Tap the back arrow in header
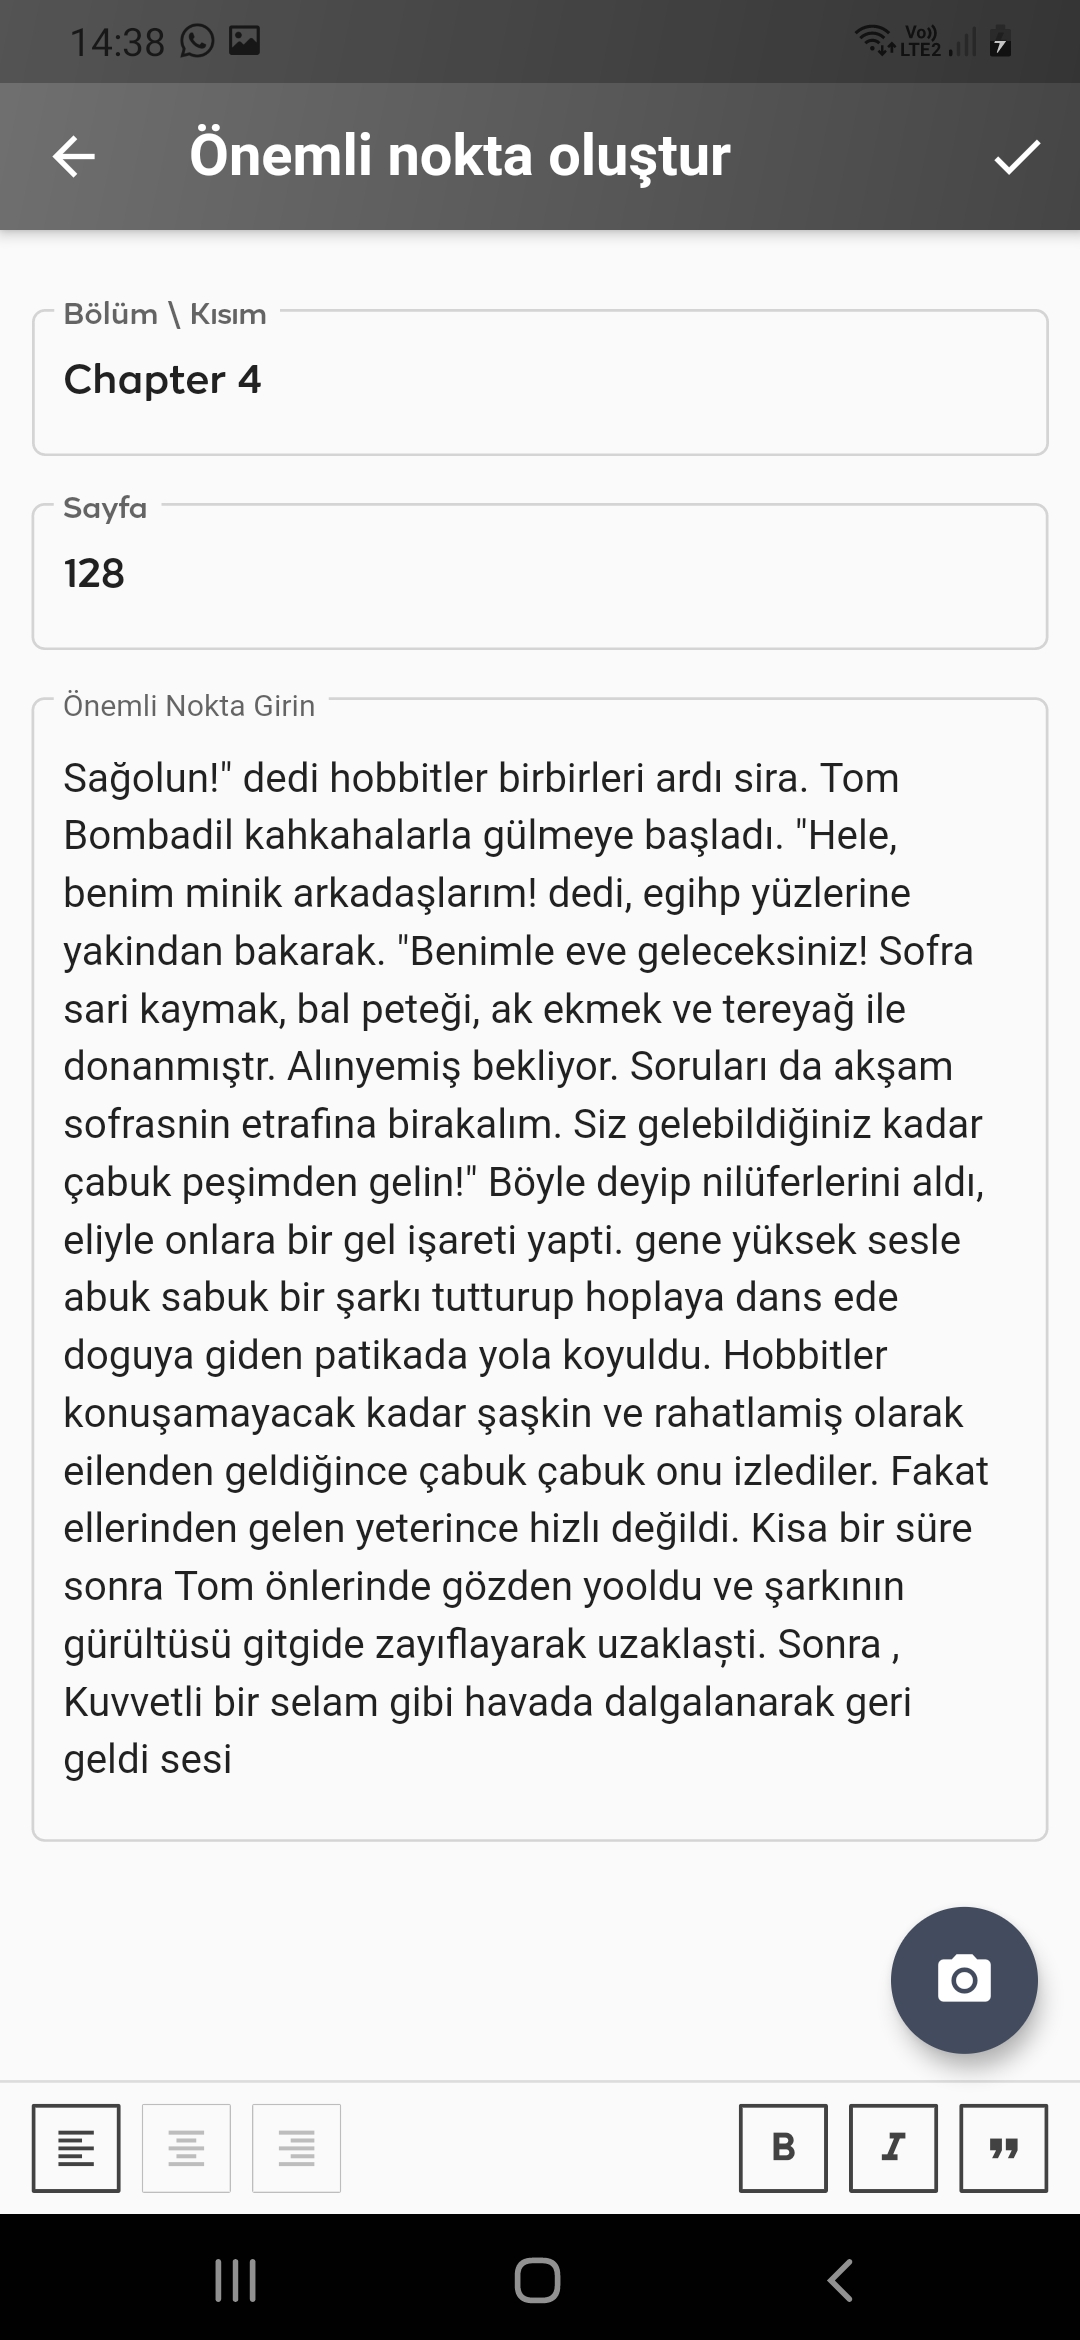Screen dimensions: 1080x2340 coord(74,157)
